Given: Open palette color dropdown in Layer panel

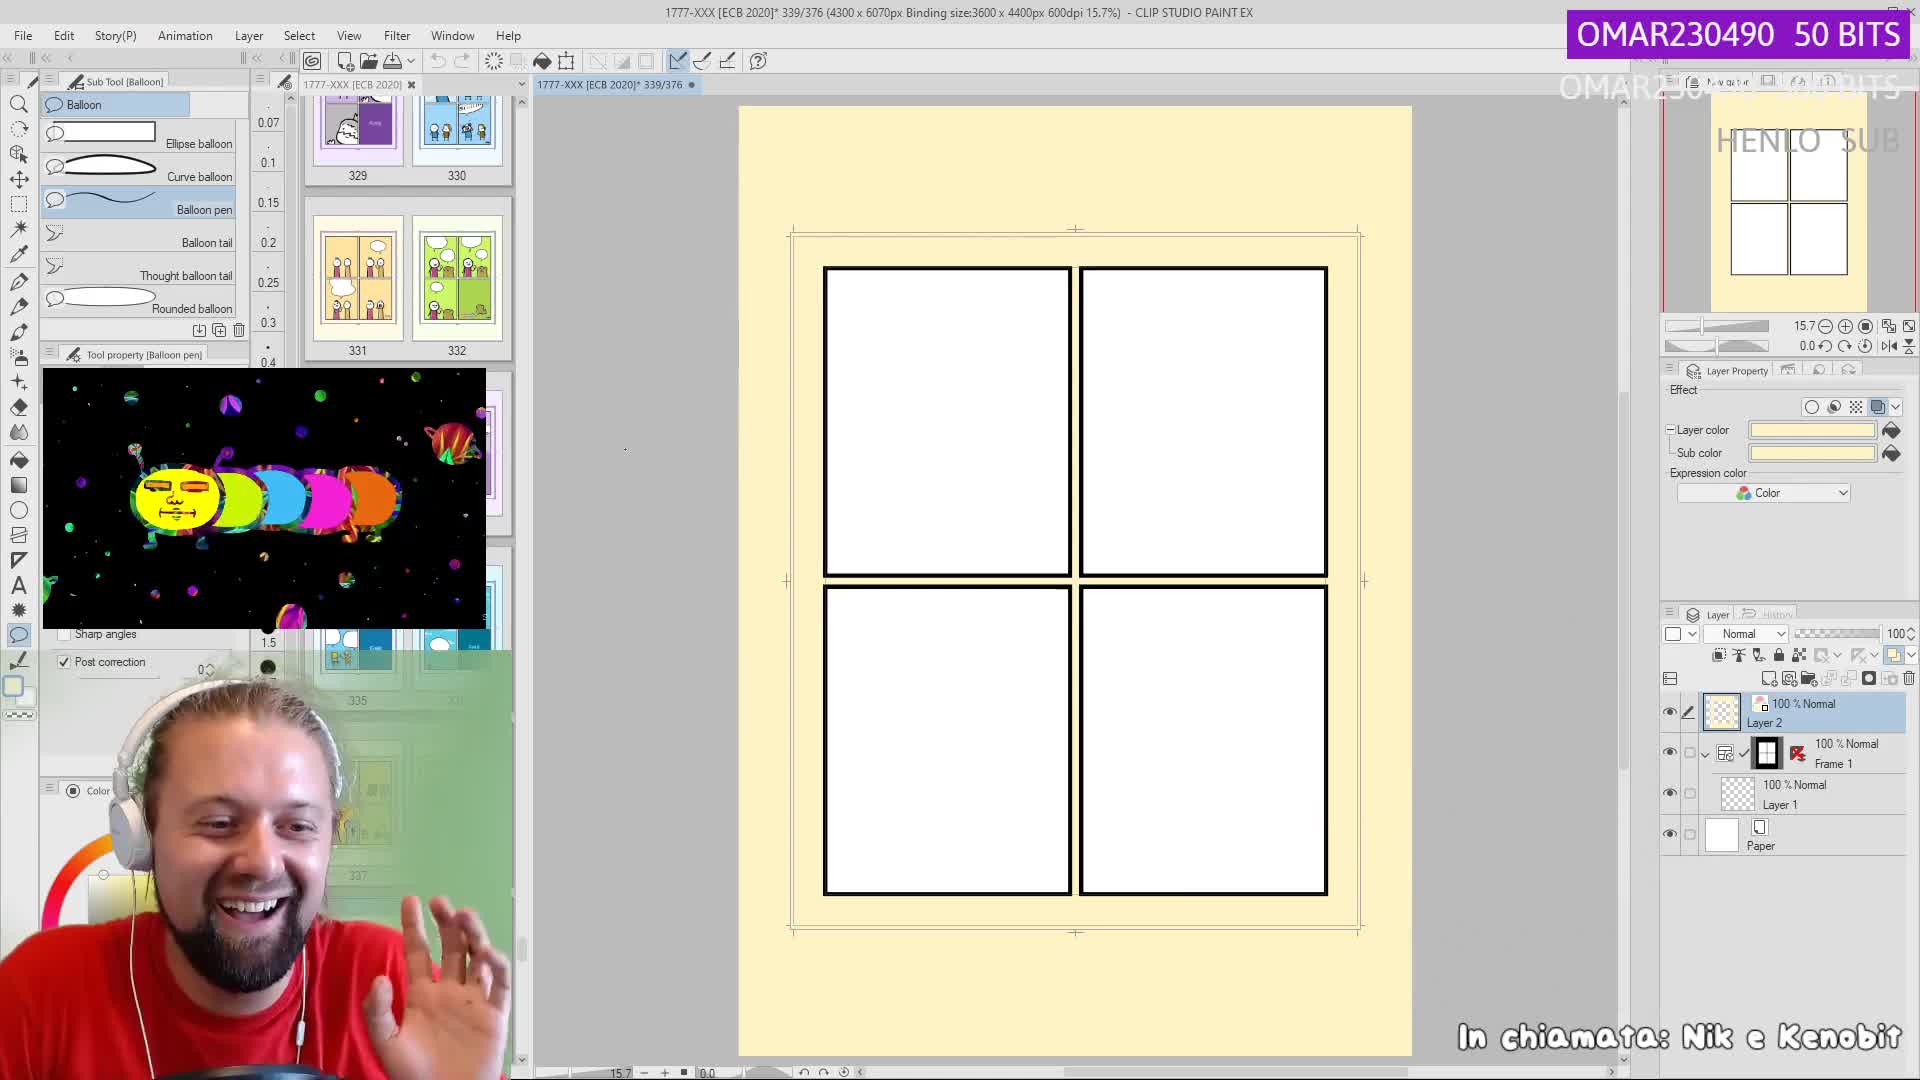Looking at the screenshot, I should (1679, 634).
